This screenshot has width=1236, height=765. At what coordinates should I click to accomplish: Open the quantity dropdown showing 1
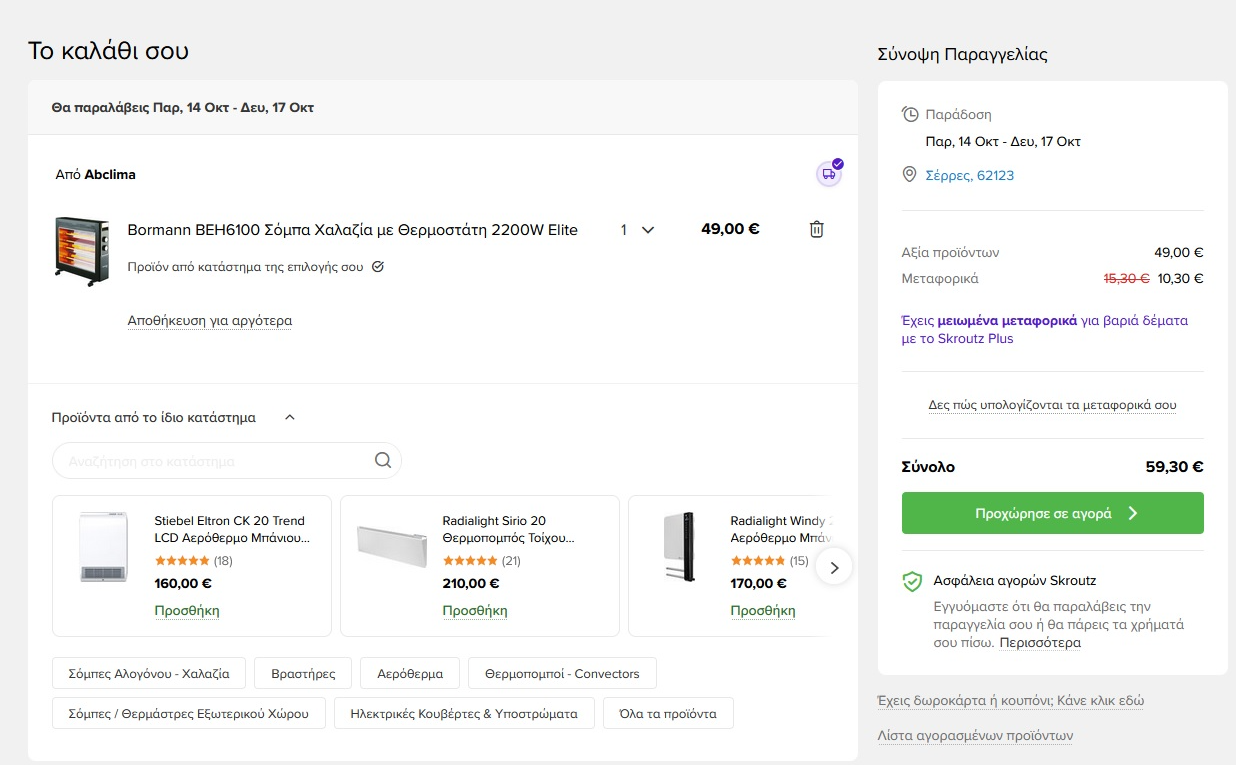pos(637,230)
